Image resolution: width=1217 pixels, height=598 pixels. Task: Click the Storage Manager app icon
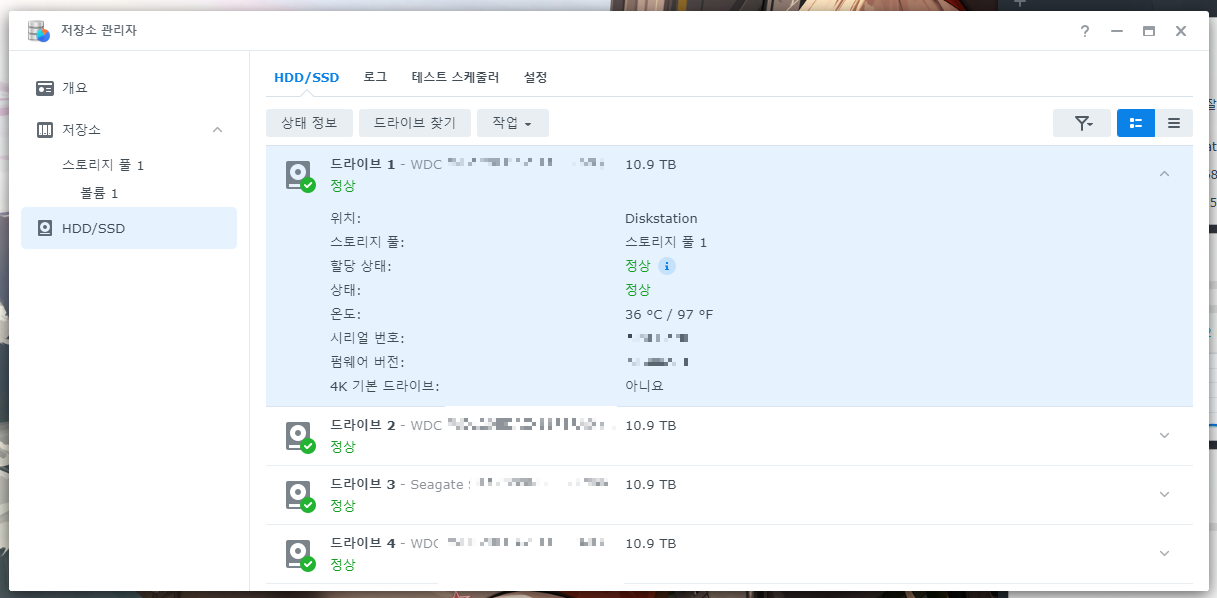click(39, 31)
